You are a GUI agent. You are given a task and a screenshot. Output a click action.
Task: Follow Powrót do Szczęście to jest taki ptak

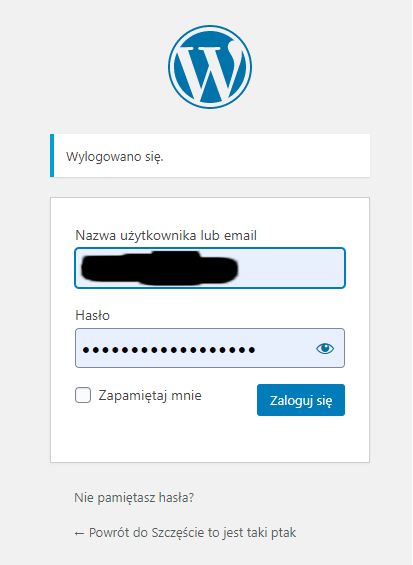click(185, 533)
